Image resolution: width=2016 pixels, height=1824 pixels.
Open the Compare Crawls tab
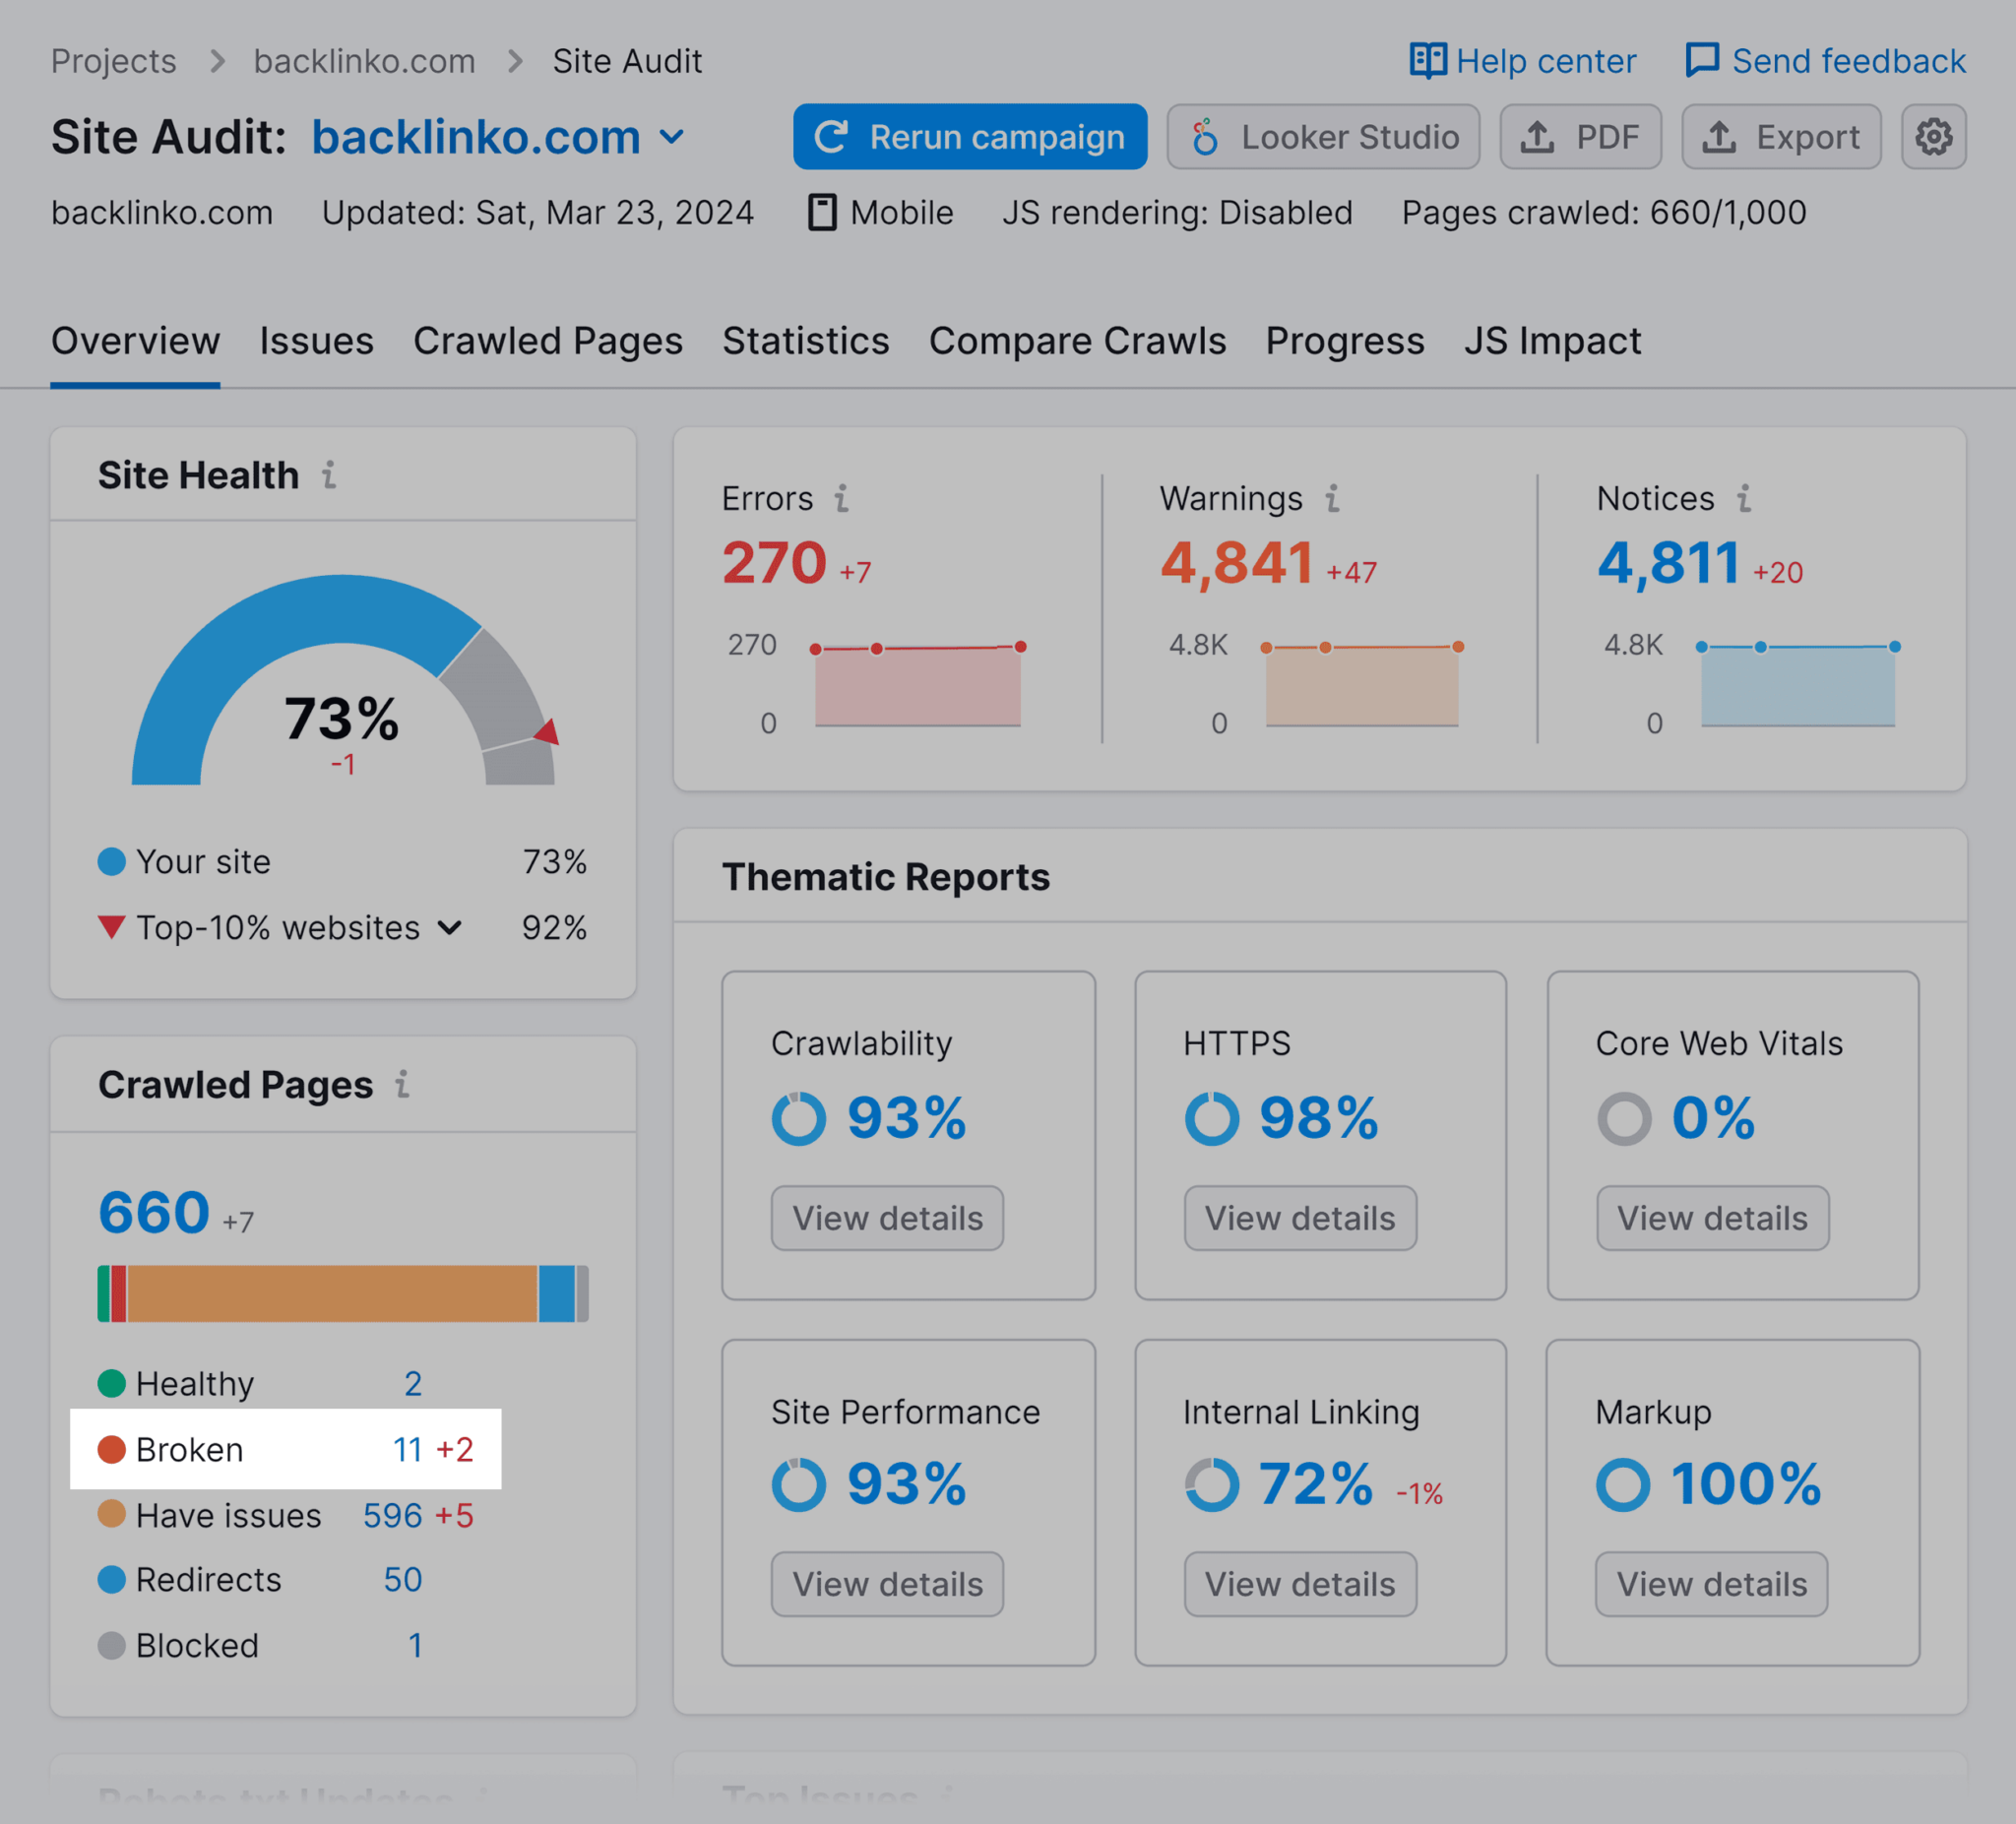pos(1077,341)
